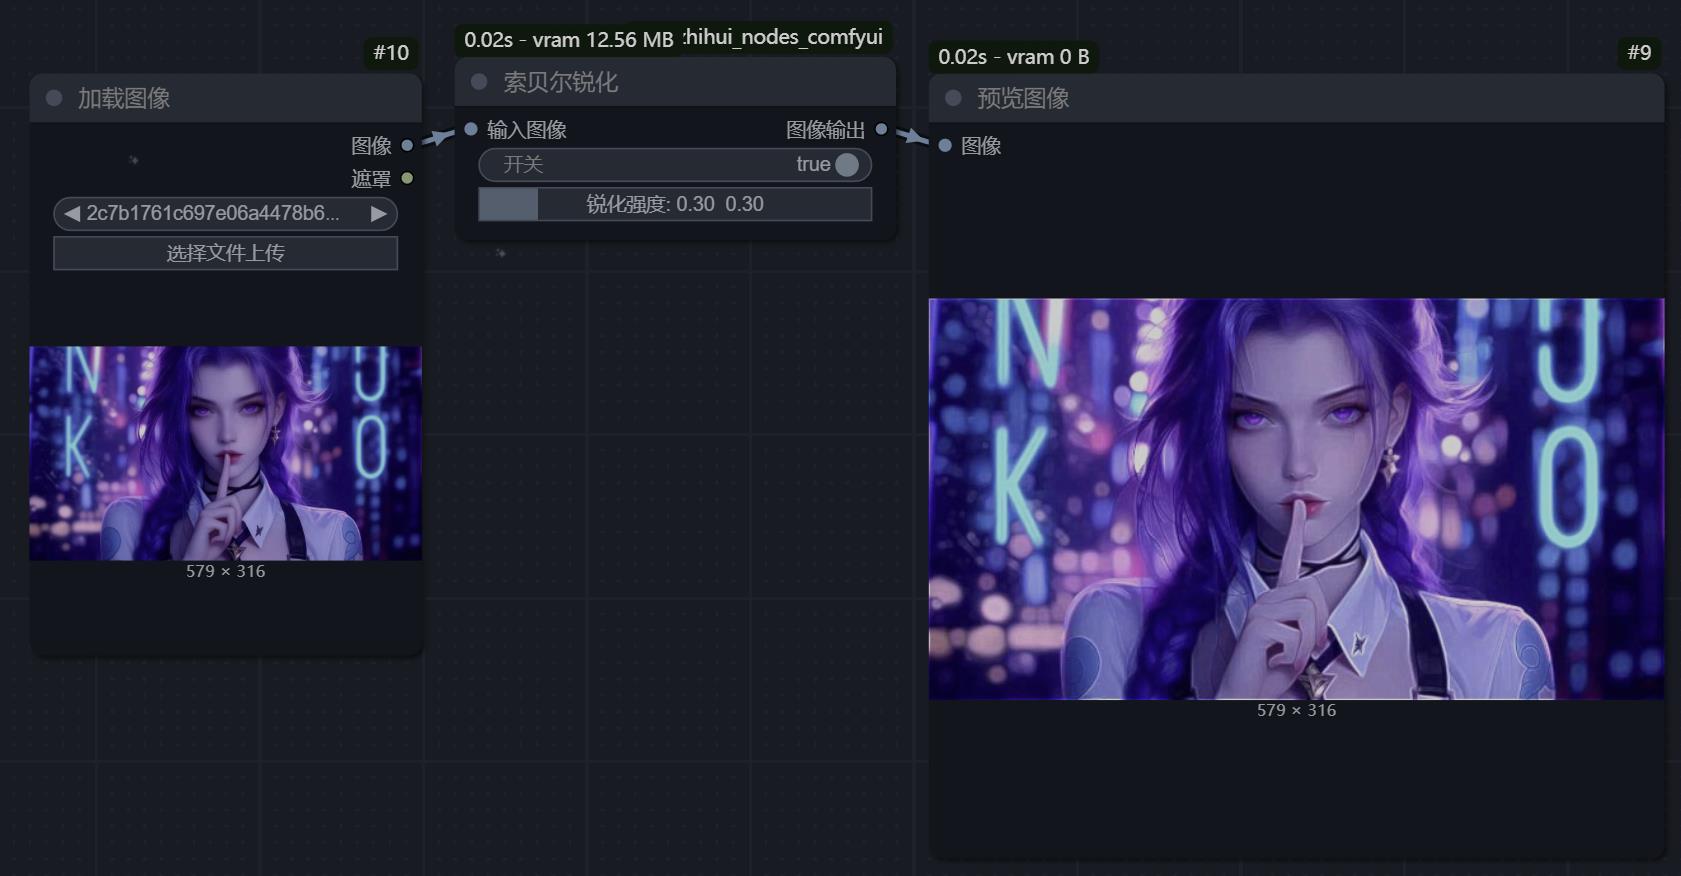Viewport: 1681px width, 876px height.
Task: Select next image with right arrow
Action: click(378, 213)
